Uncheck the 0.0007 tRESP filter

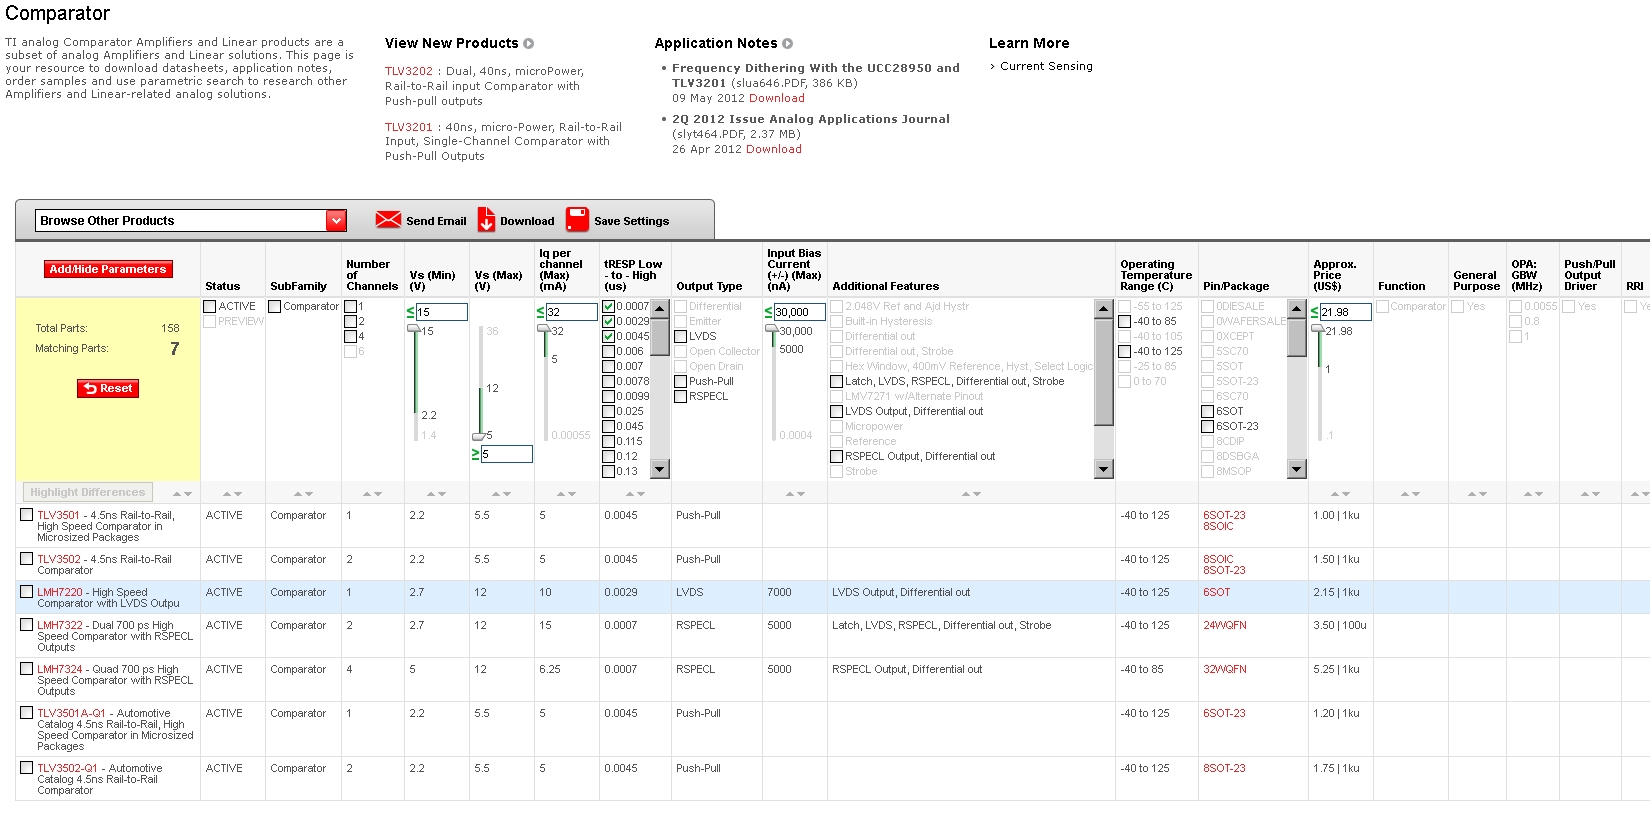click(x=609, y=307)
